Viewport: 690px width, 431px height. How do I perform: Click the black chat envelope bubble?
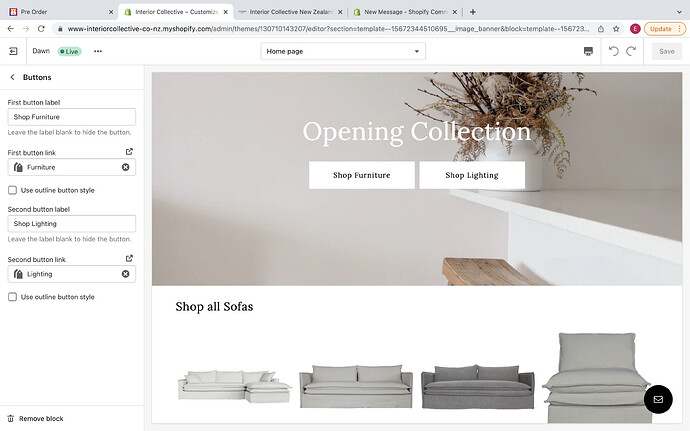(x=658, y=399)
